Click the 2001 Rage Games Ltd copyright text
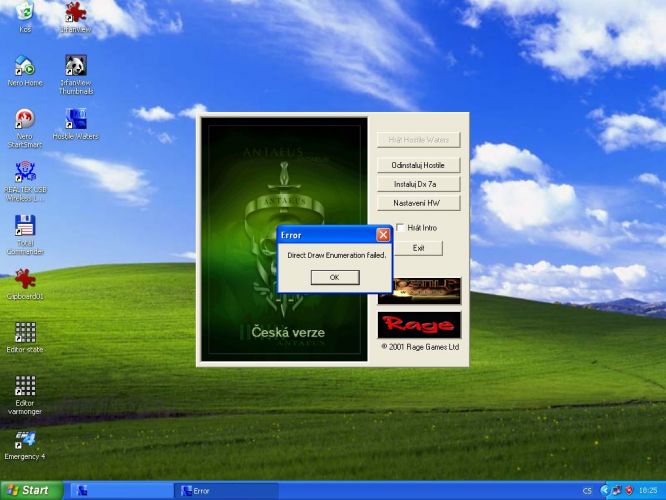 coord(420,347)
